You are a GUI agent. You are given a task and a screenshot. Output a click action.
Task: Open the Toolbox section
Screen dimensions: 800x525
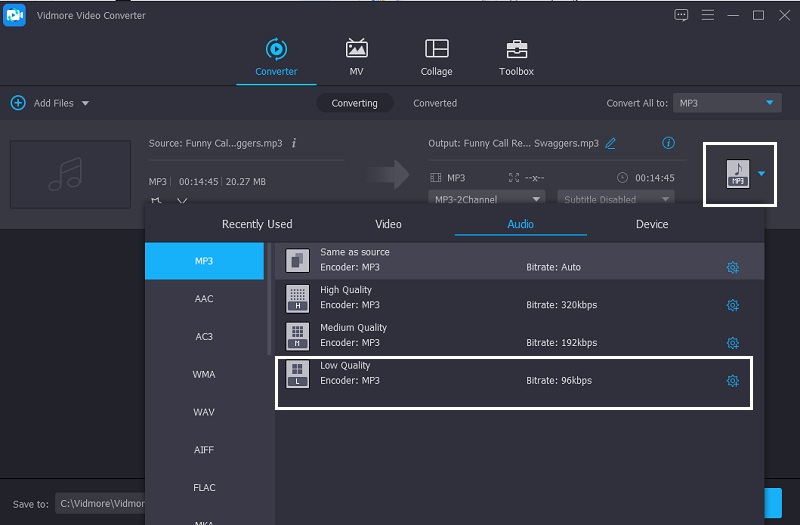click(516, 58)
